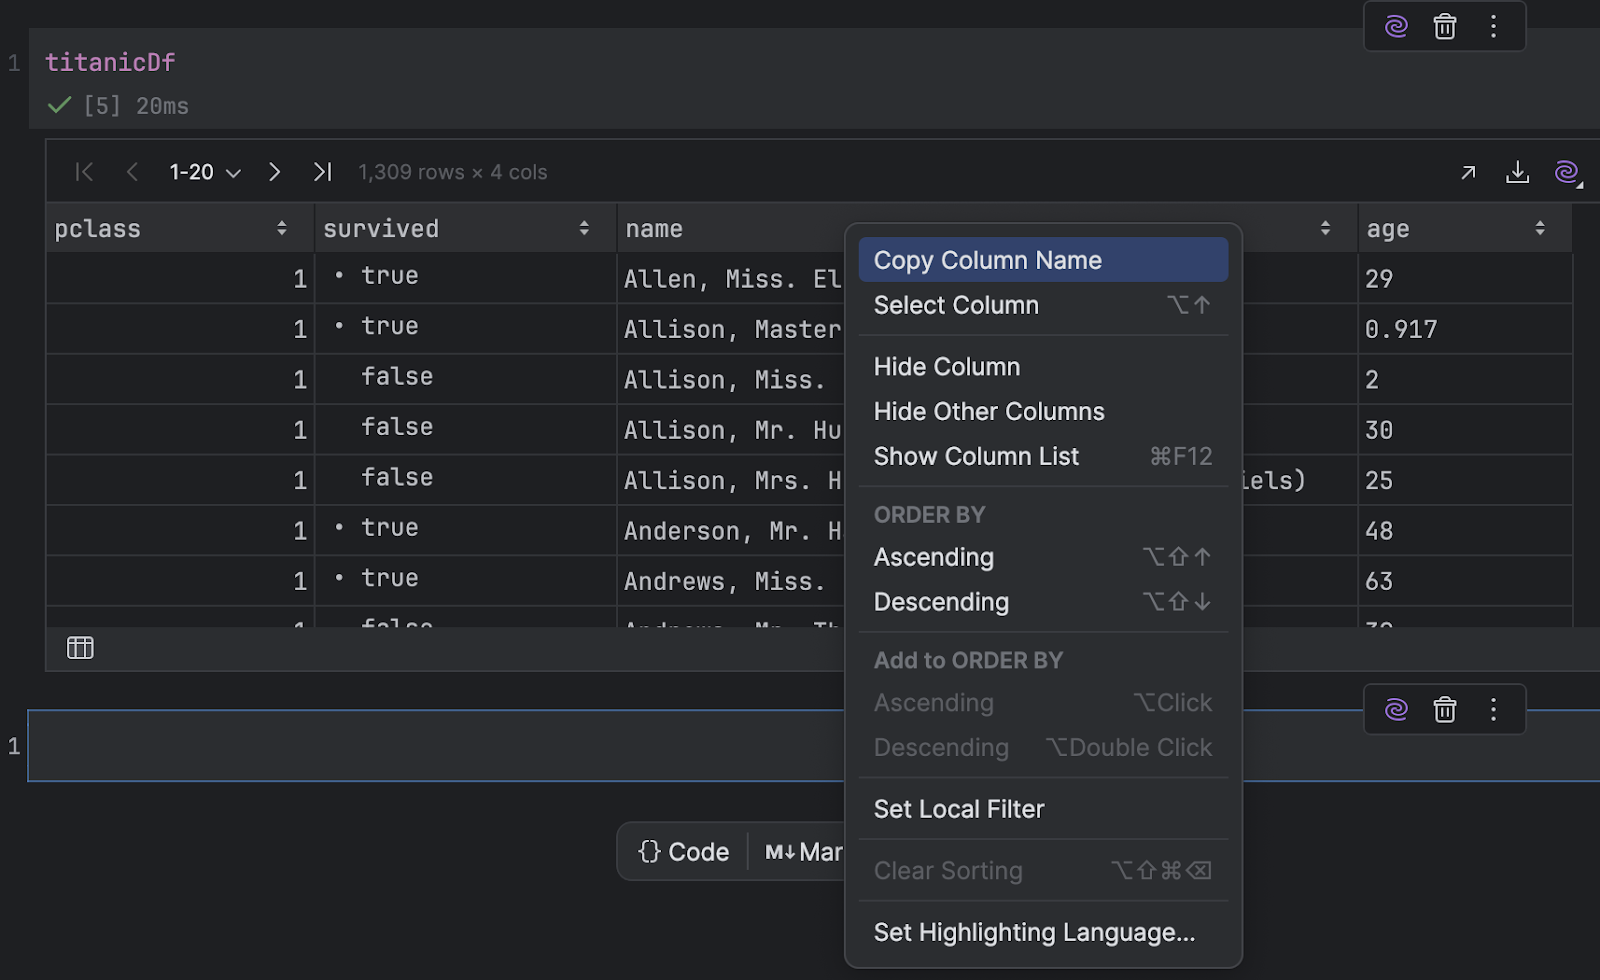The width and height of the screenshot is (1600, 980).
Task: Choose Hide Column in context menu
Action: pyautogui.click(x=1043, y=367)
